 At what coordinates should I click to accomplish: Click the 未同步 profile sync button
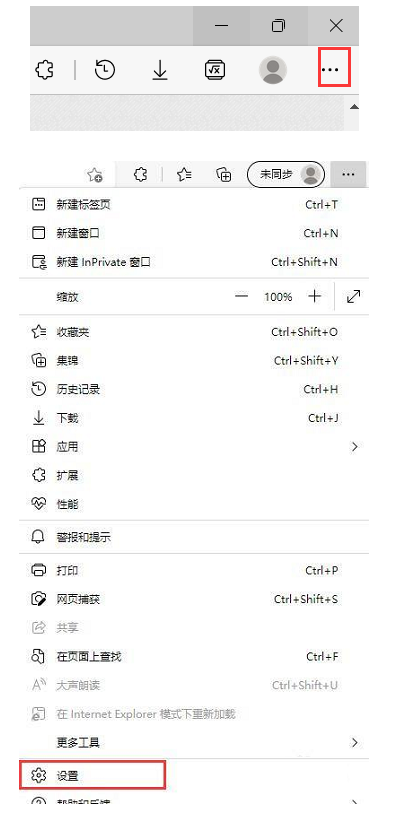tap(286, 174)
